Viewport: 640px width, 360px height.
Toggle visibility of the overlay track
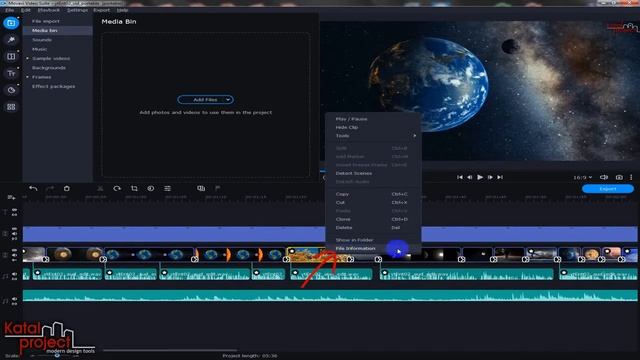(x=15, y=229)
